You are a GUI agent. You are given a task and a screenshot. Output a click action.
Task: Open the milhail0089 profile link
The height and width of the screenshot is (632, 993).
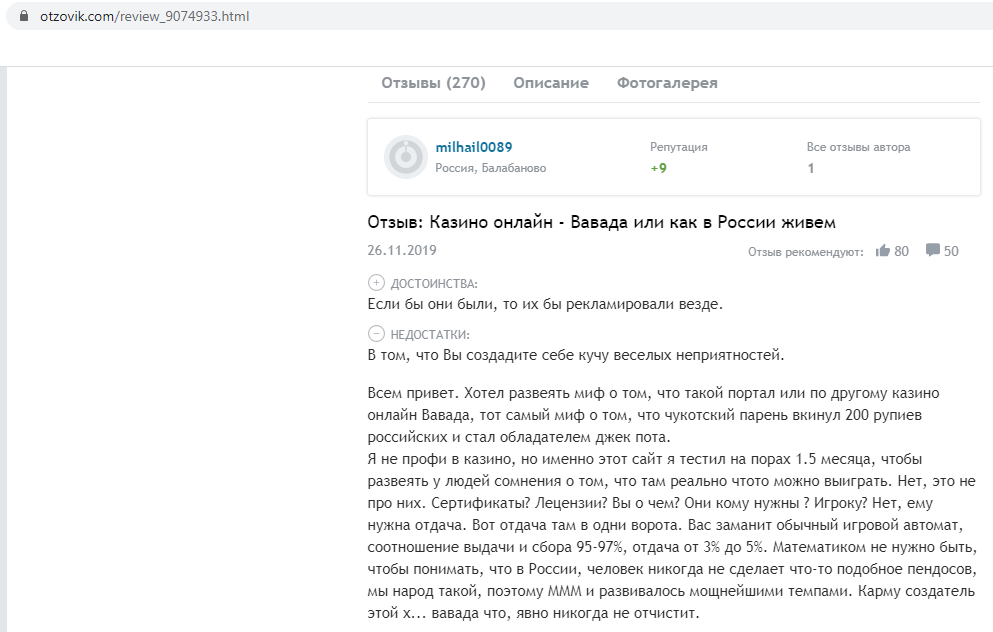pos(474,147)
